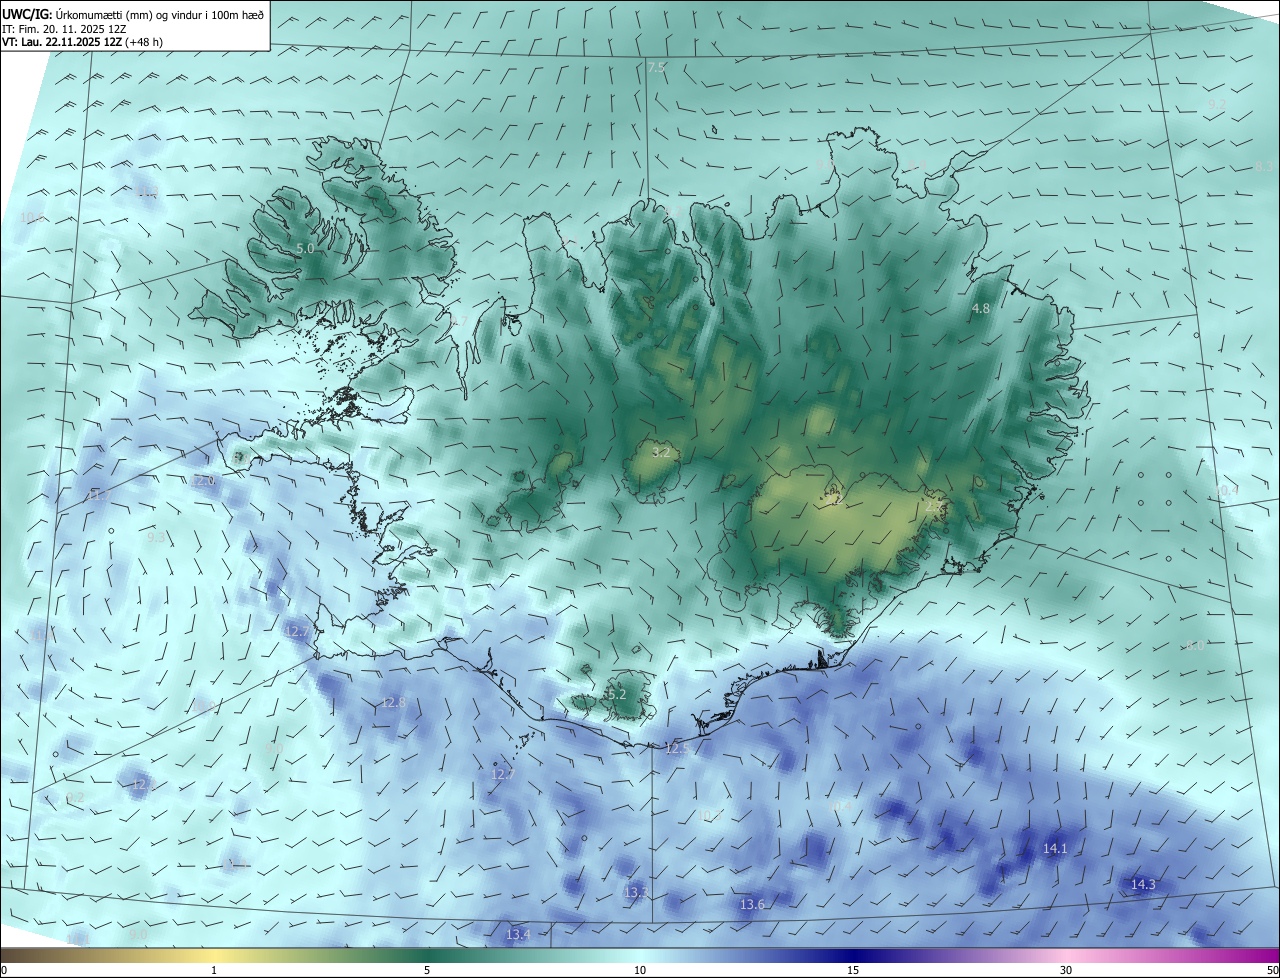Click the 14.3 value in the southeast sea
Screen dimensions: 1280x978
(1143, 884)
